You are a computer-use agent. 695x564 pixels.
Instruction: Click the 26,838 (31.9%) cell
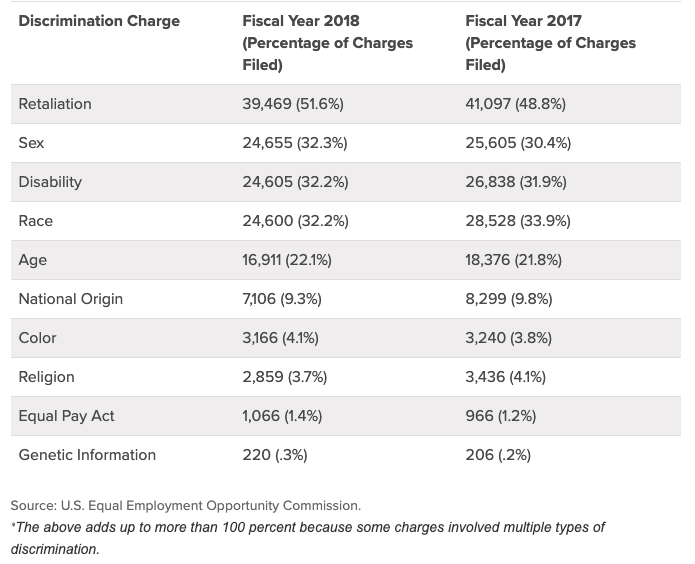(x=517, y=182)
